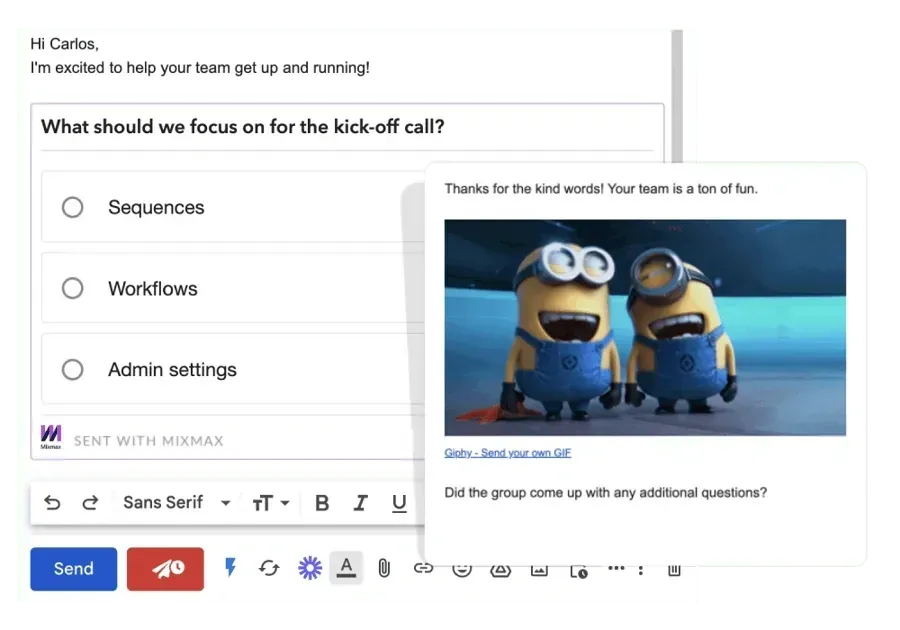Toggle formatting options underlined A icon
This screenshot has width=900, height=630.
pyautogui.click(x=346, y=567)
